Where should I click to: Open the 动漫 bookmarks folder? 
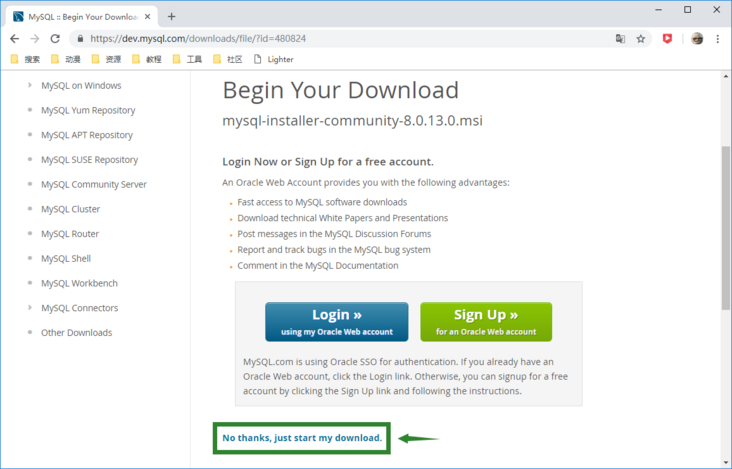tap(66, 59)
